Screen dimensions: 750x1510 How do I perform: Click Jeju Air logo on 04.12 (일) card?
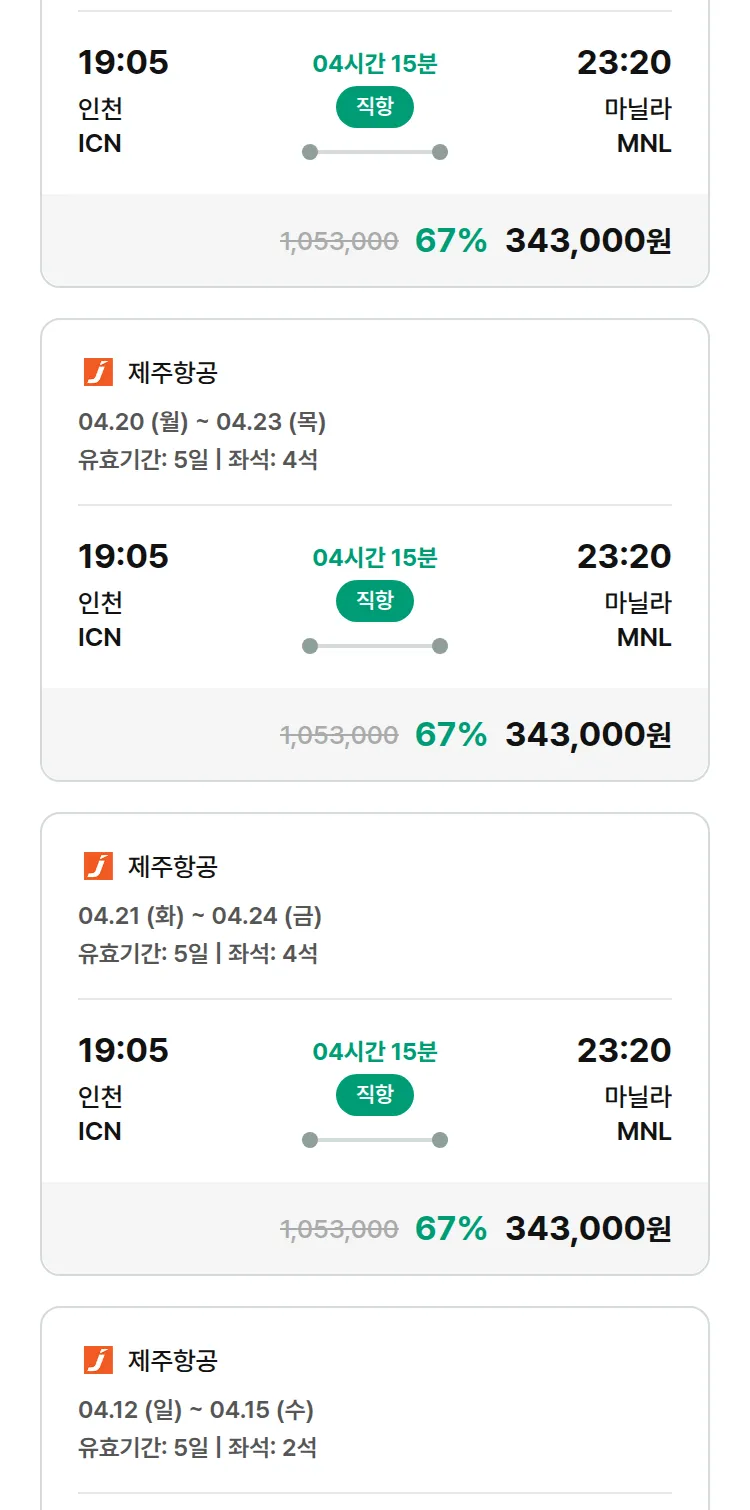coord(98,1360)
